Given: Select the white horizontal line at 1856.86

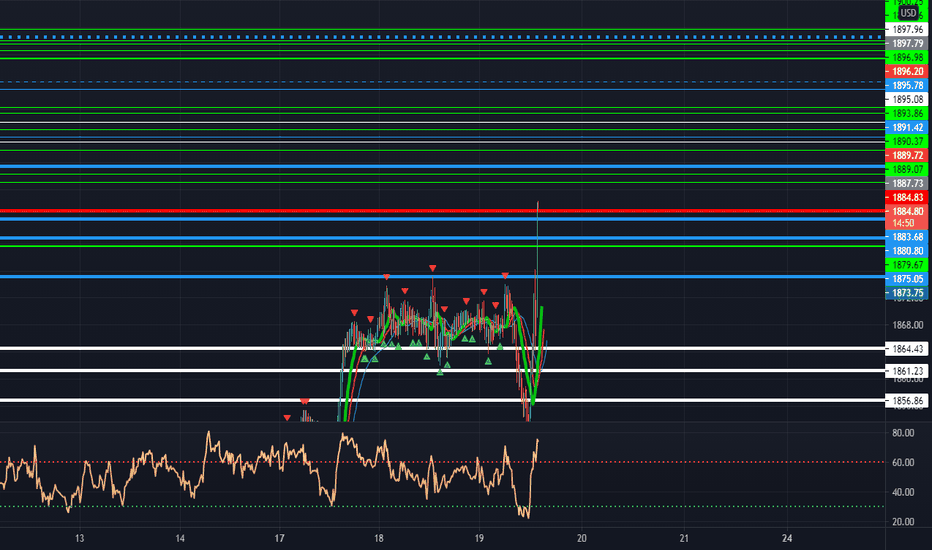Looking at the screenshot, I should [x=442, y=400].
